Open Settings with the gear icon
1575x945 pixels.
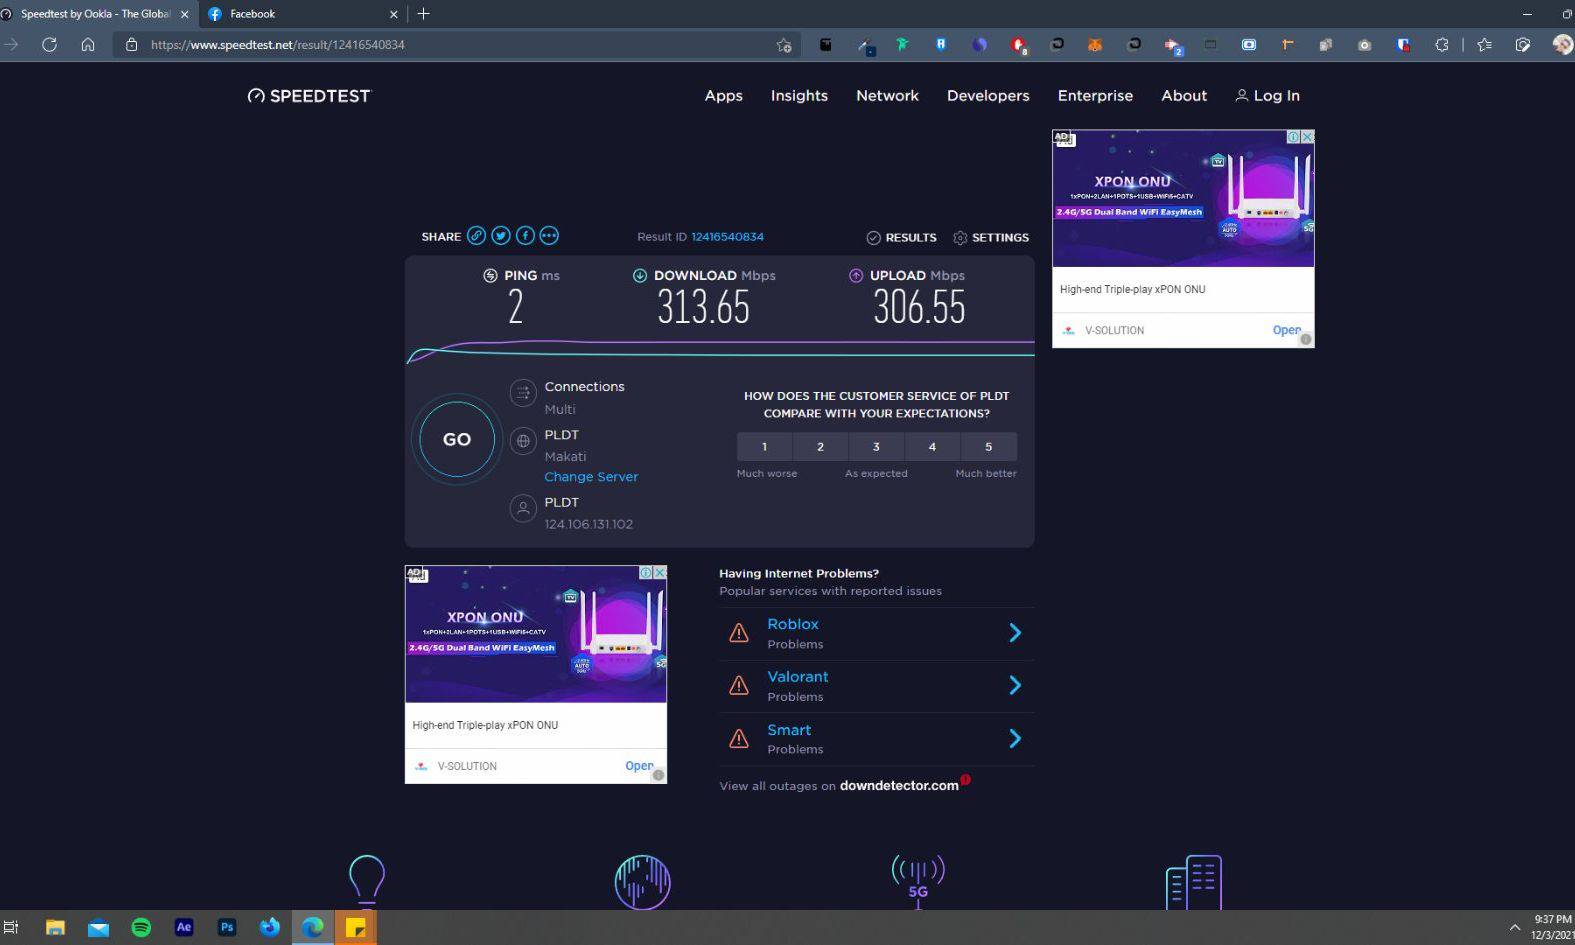point(960,238)
